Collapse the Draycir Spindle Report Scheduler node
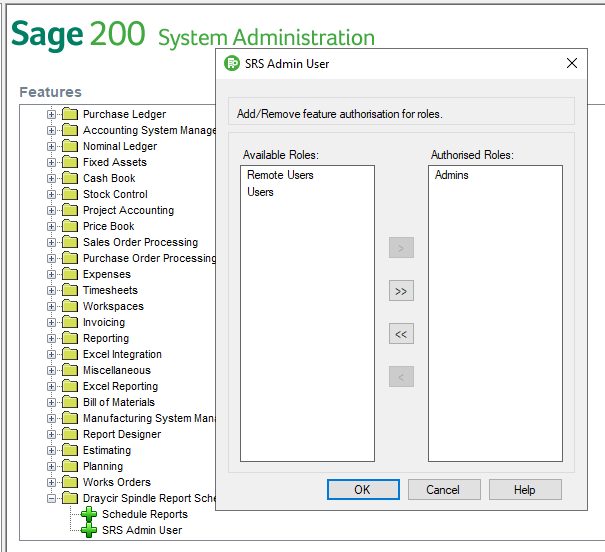The width and height of the screenshot is (605, 552). 51,498
